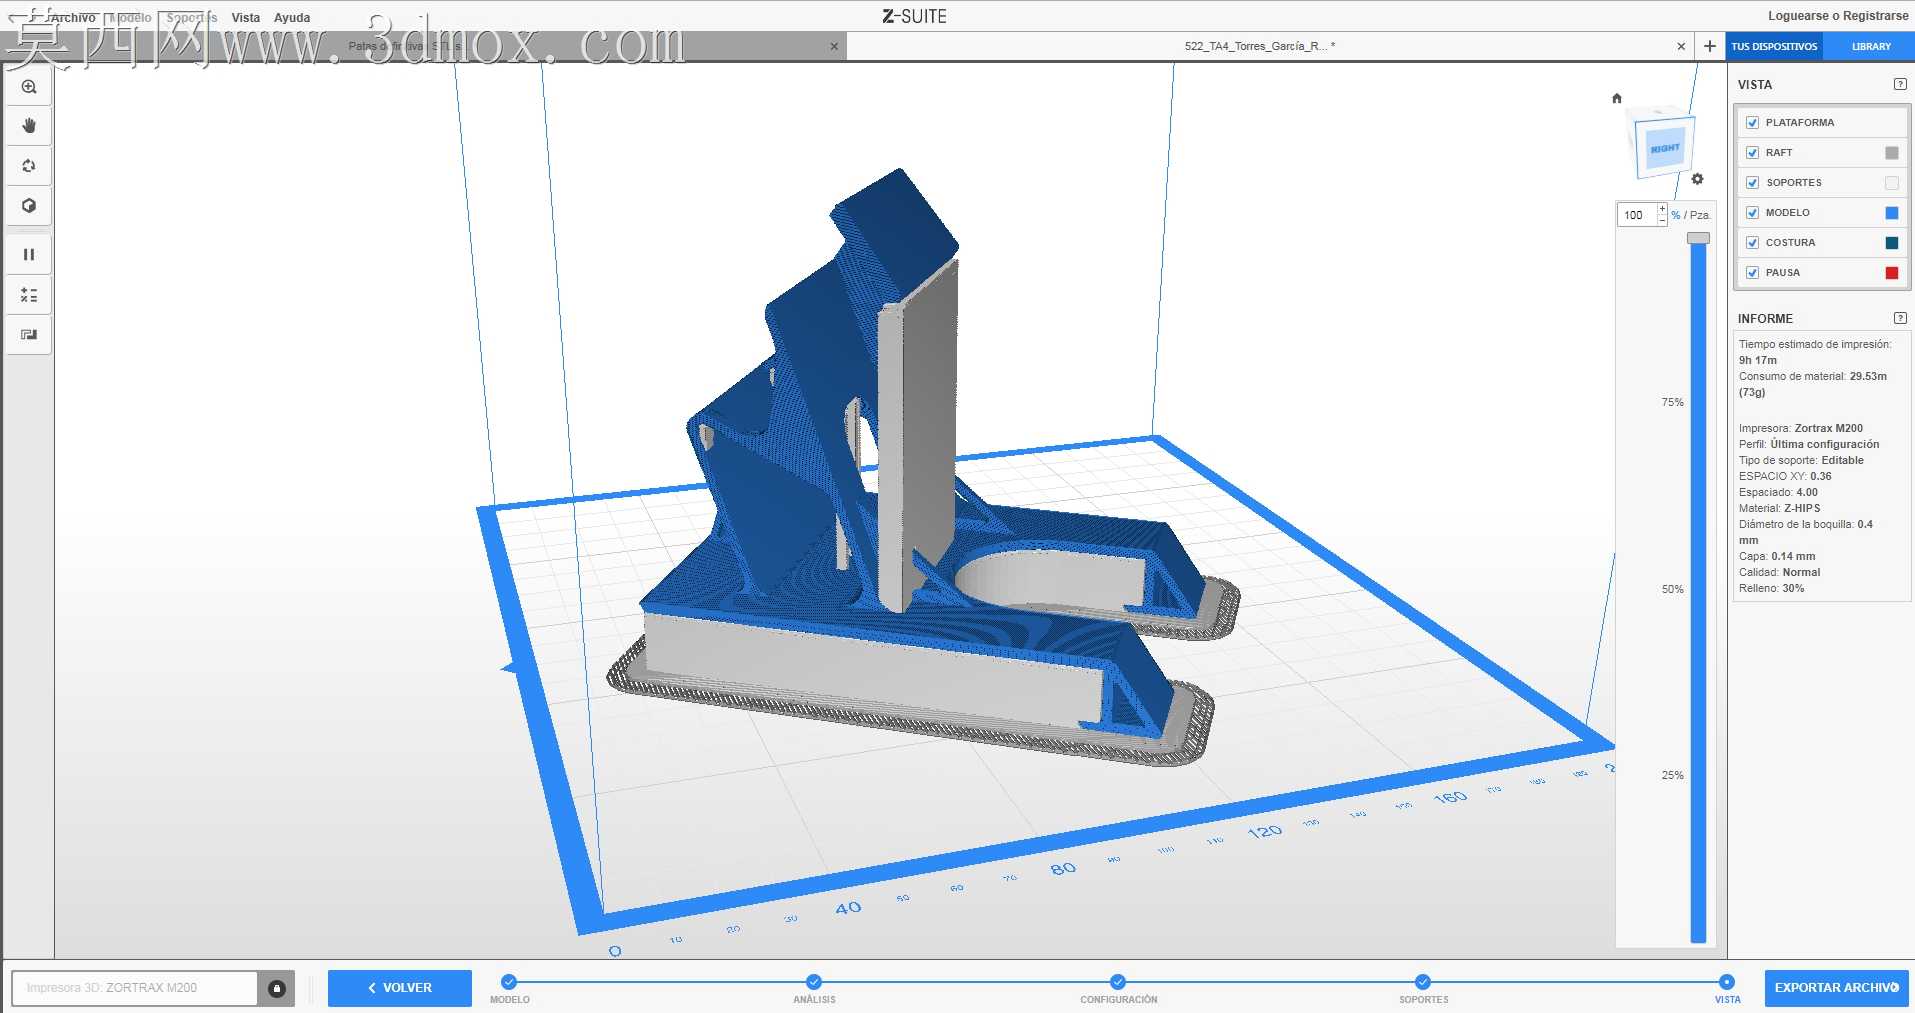Click the RAFT gray color swatch
Image resolution: width=1915 pixels, height=1013 pixels.
(x=1891, y=153)
